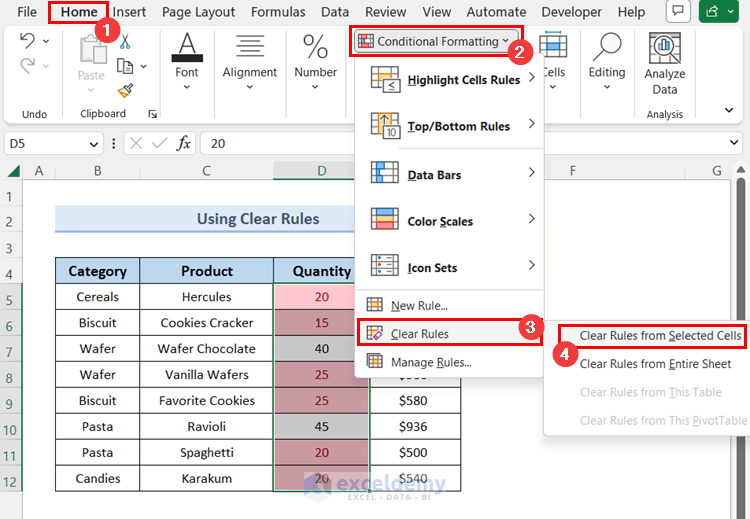Open the Number percent icon
This screenshot has height=519, width=750.
tap(315, 46)
